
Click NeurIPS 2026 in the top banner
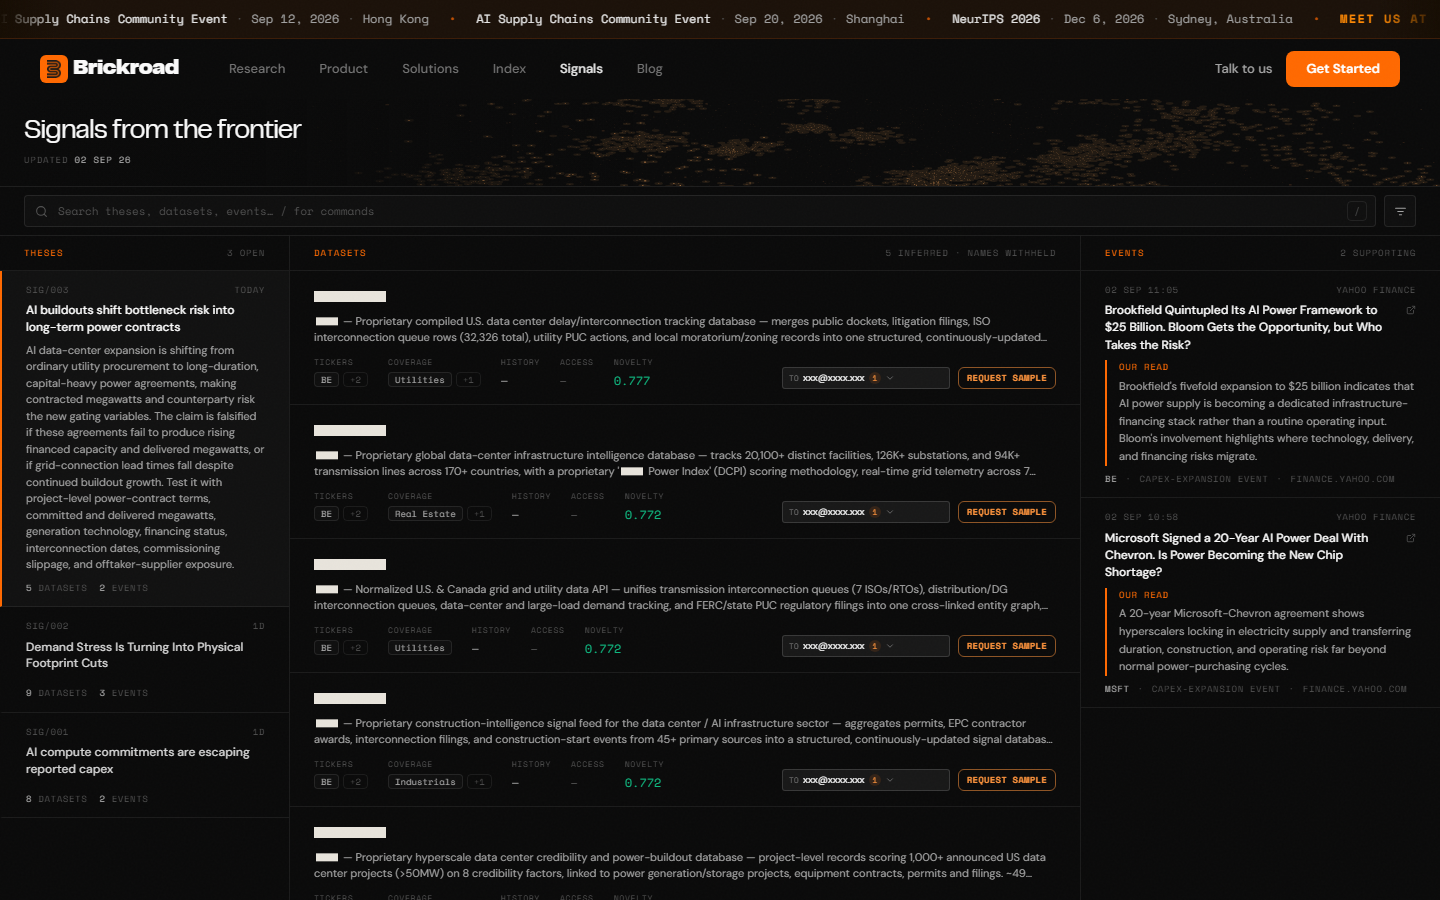[x=996, y=19]
